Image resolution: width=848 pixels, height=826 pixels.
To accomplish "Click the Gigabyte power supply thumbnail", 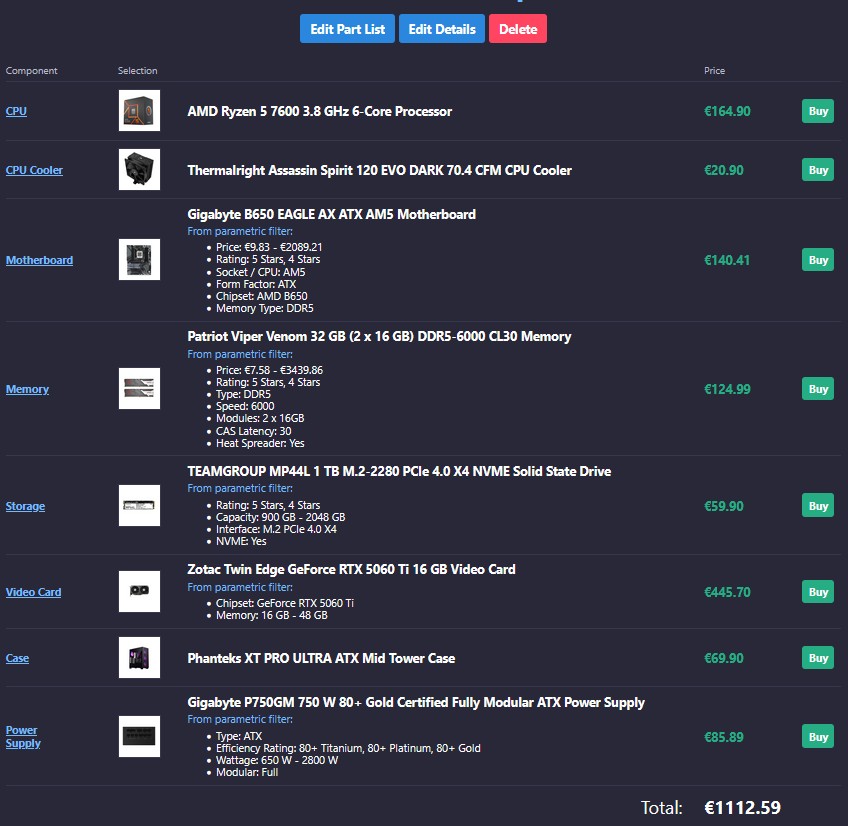I will click(140, 736).
